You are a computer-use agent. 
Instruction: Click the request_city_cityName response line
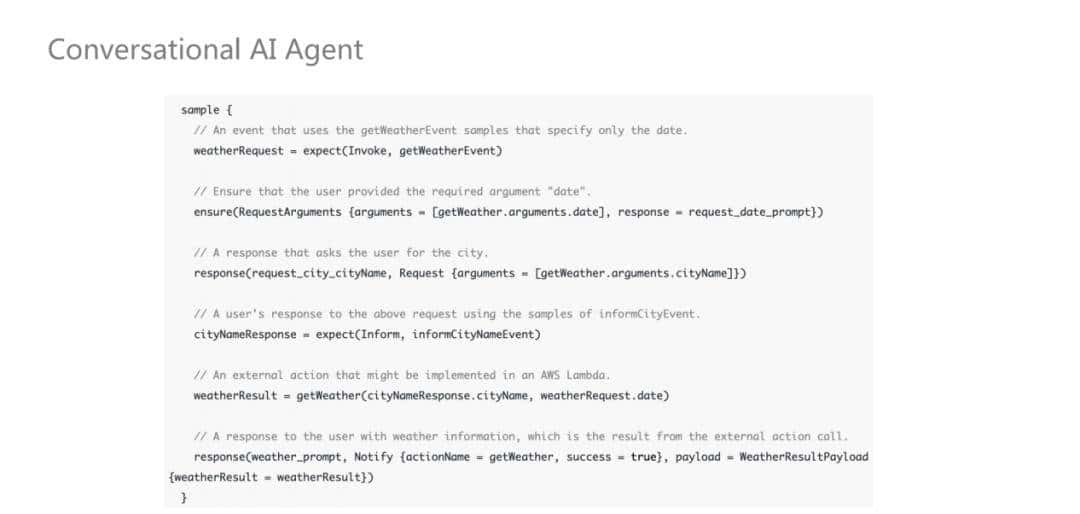click(x=470, y=273)
